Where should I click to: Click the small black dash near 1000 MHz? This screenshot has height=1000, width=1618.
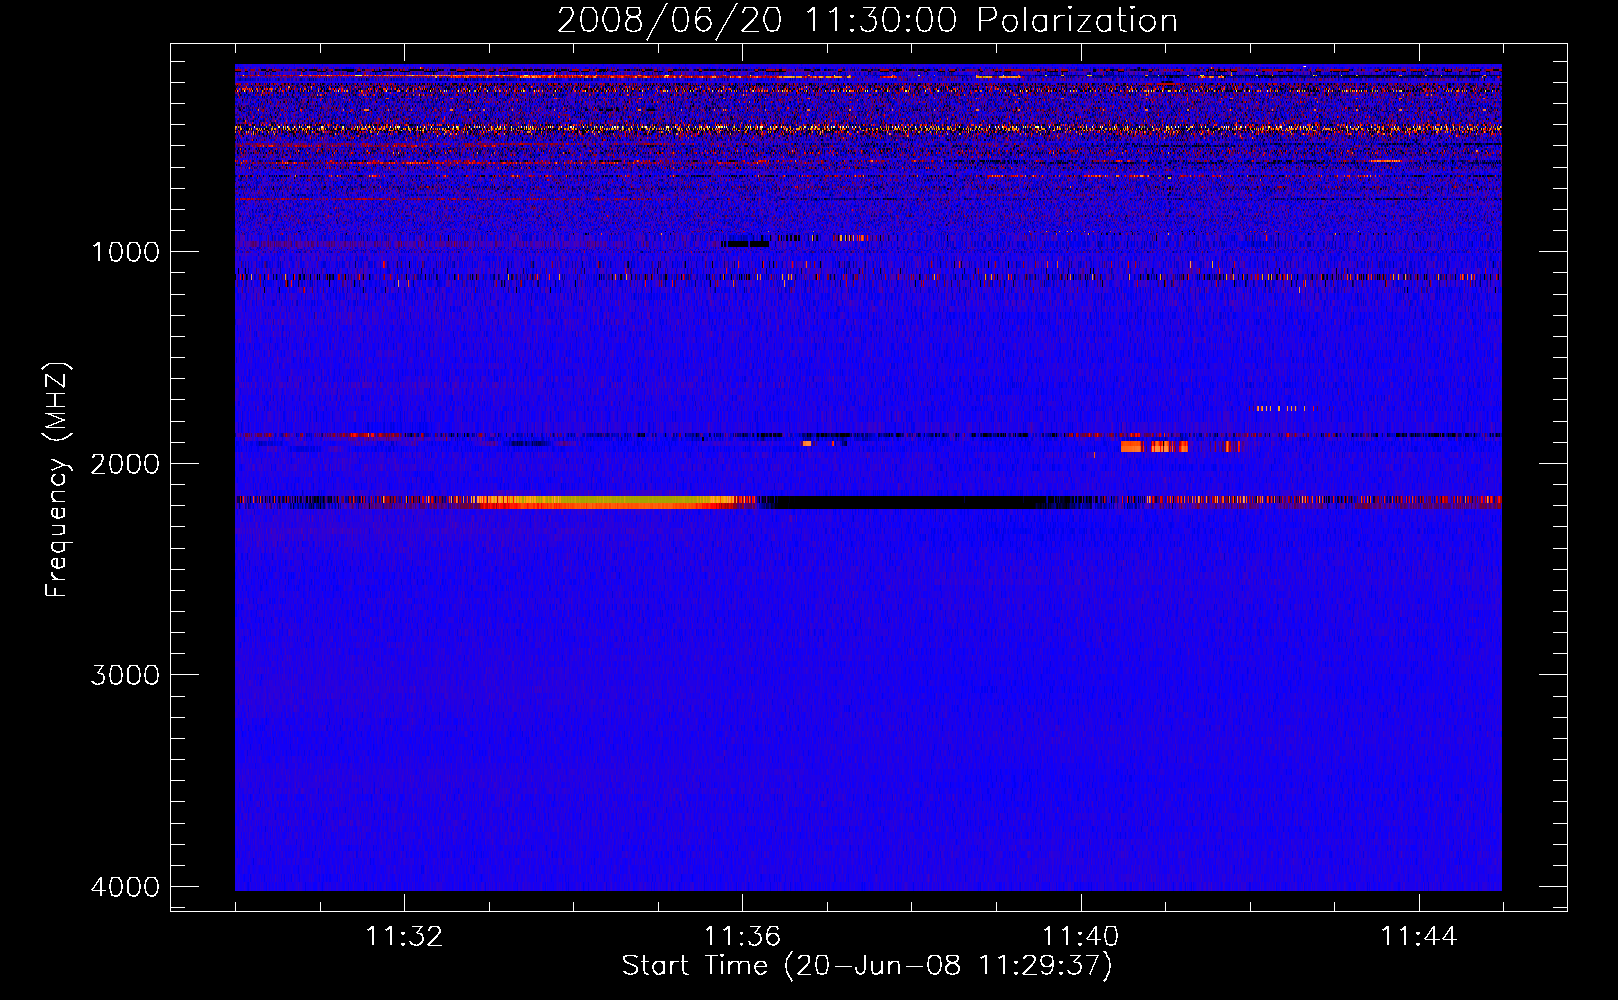click(x=745, y=243)
